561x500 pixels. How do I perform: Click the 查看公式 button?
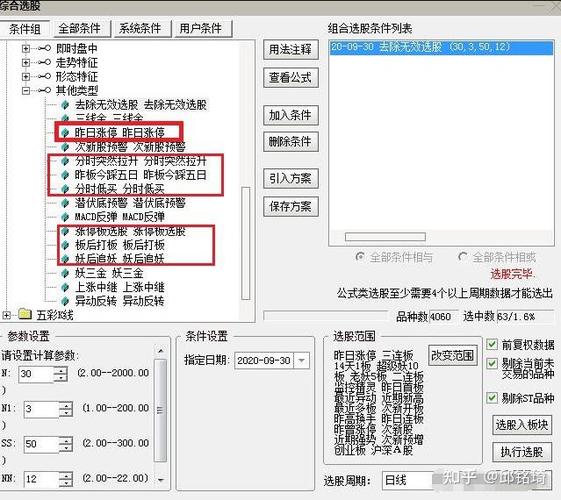291,78
